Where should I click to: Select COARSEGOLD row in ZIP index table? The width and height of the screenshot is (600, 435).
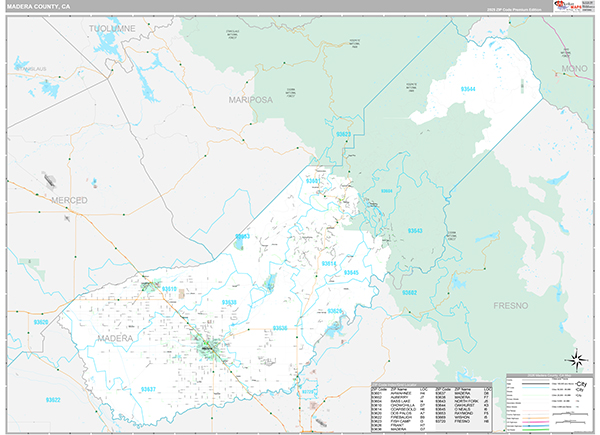398,409
